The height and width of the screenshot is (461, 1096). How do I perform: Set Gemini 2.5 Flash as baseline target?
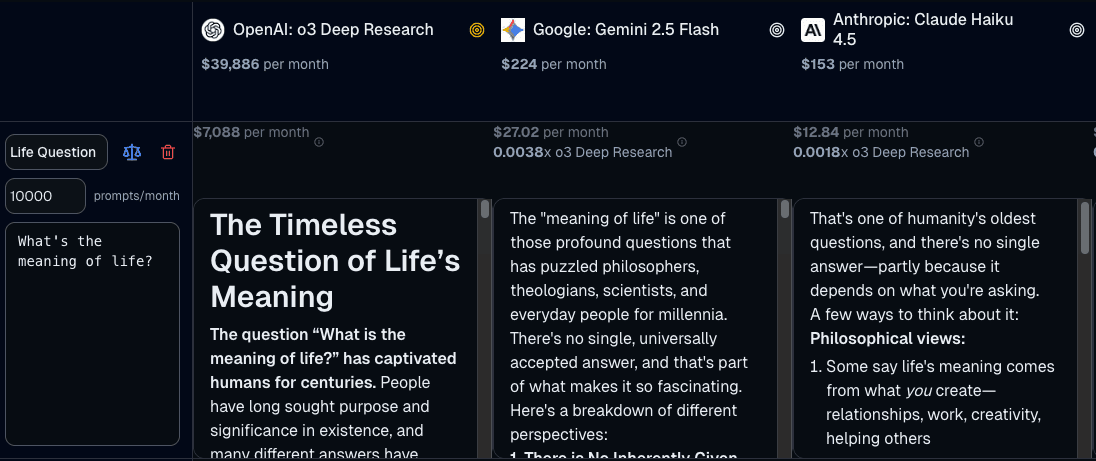click(777, 30)
